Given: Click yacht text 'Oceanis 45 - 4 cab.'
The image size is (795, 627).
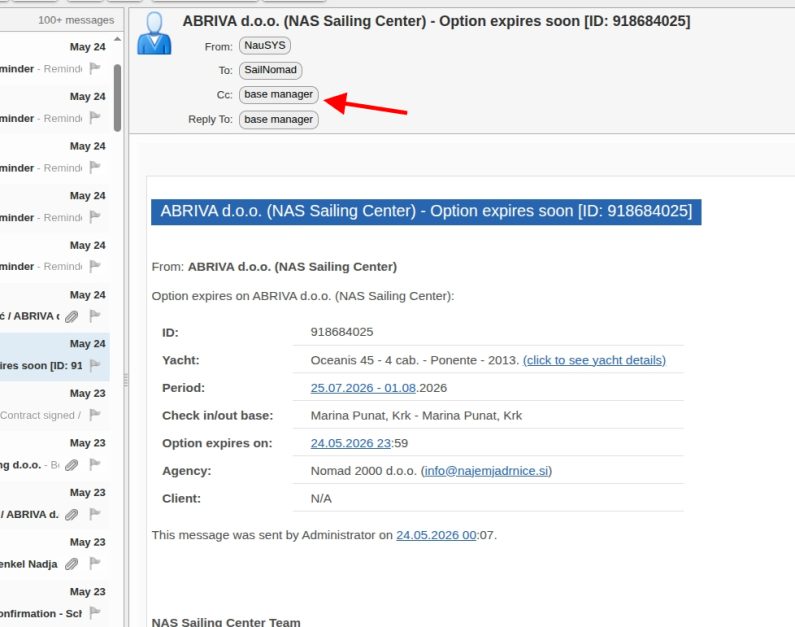Looking at the screenshot, I should point(365,360).
